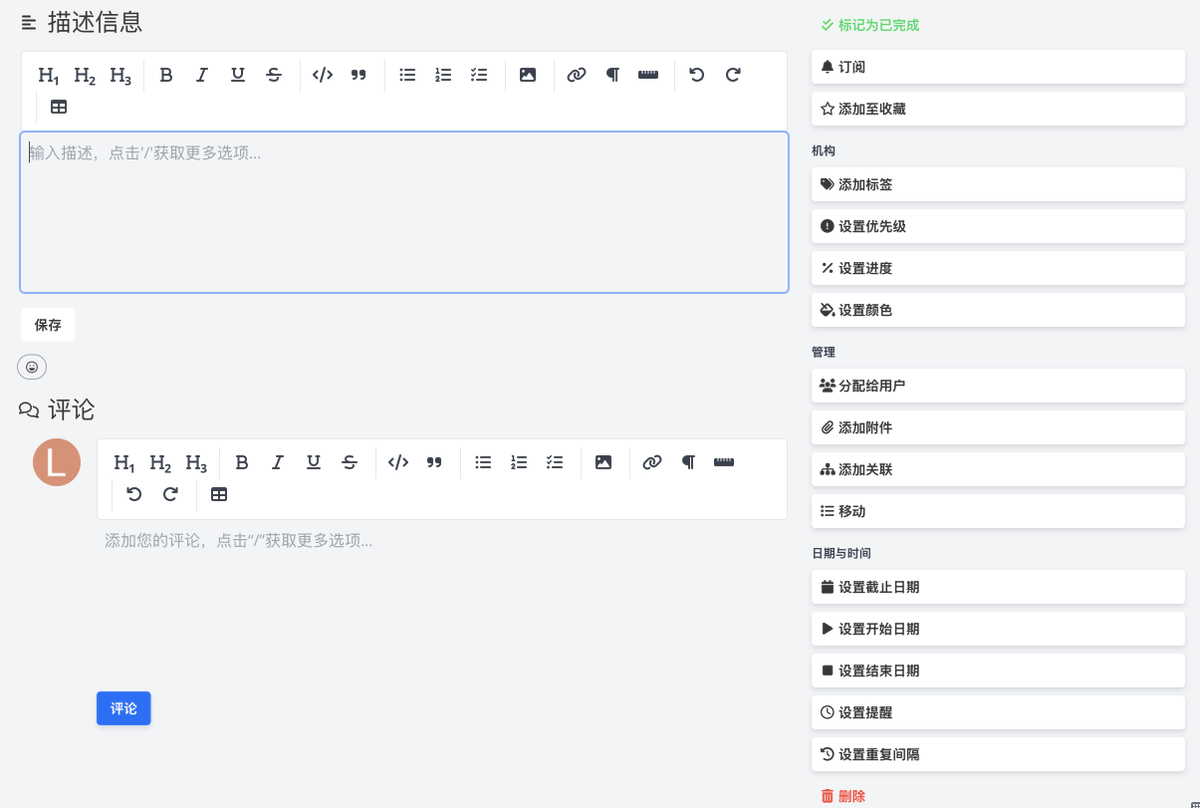The width and height of the screenshot is (1200, 808).
Task: Subscribe to task via 订阅
Action: coord(998,67)
